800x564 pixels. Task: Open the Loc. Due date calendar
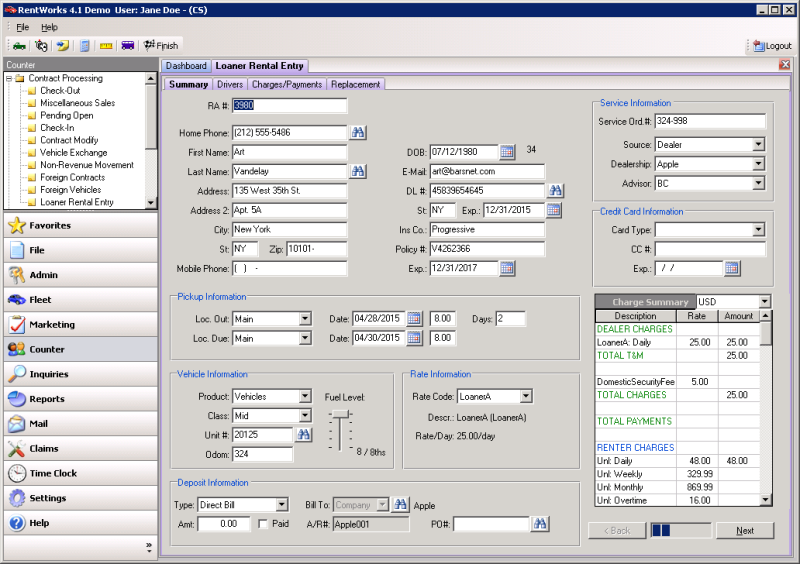coord(414,338)
